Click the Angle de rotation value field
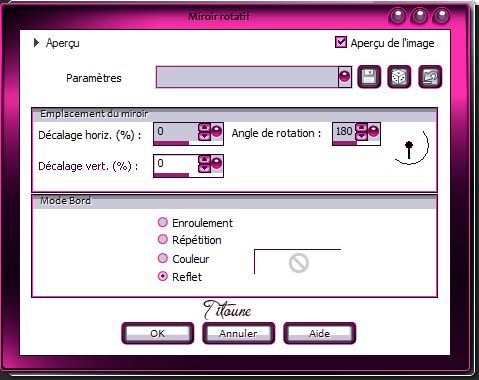 [344, 132]
